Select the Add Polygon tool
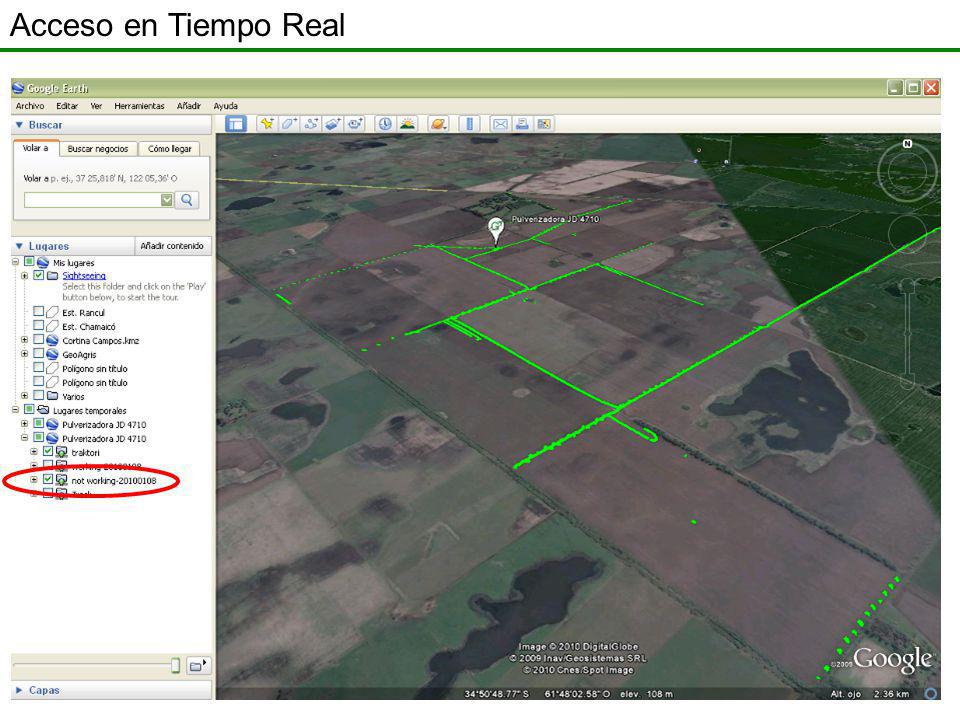960x720 pixels. [288, 124]
